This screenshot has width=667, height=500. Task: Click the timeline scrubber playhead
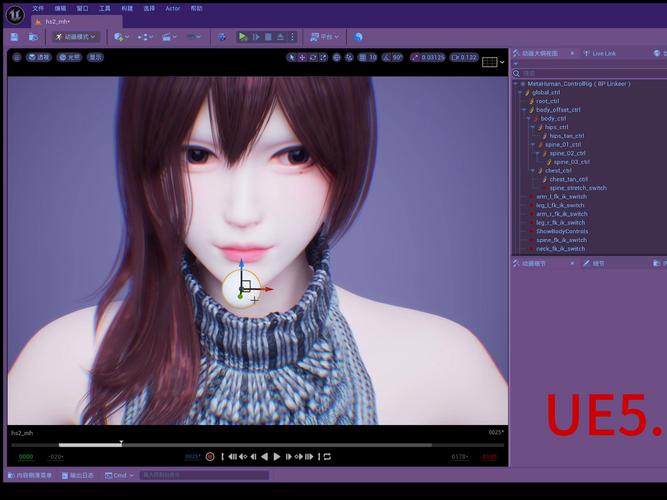pyautogui.click(x=121, y=443)
